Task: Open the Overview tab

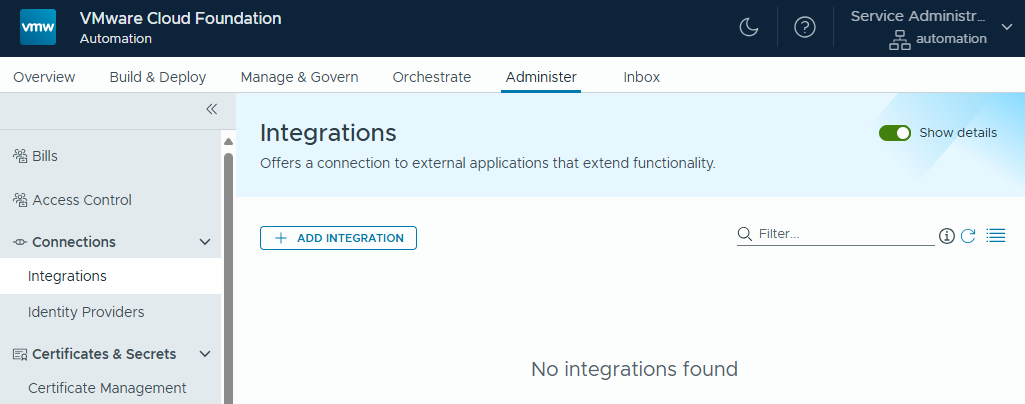Action: point(44,77)
